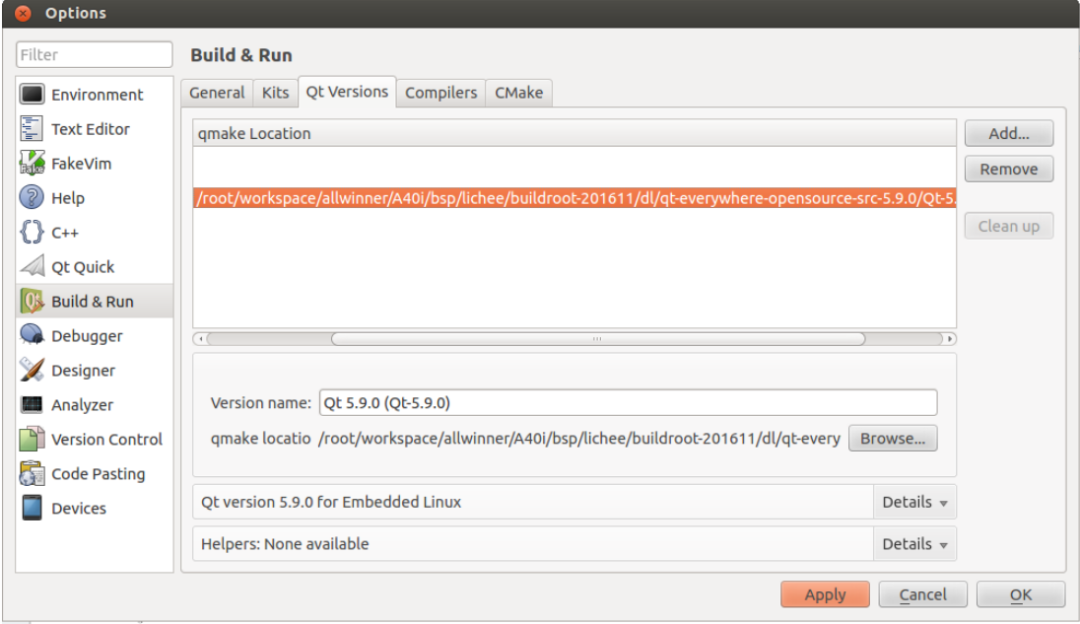1080x624 pixels.
Task: Open the C++ braces icon
Action: click(x=32, y=232)
